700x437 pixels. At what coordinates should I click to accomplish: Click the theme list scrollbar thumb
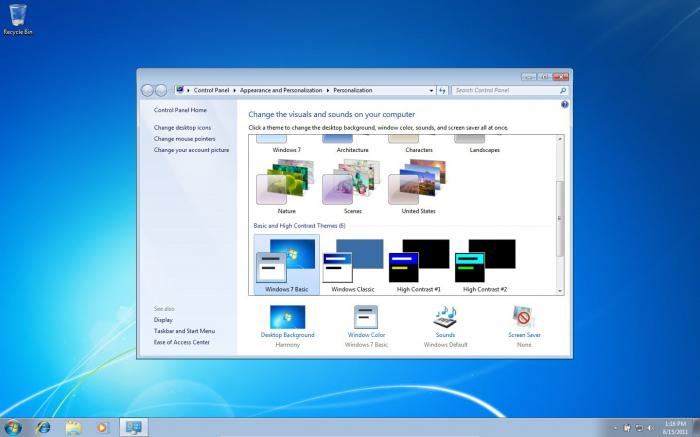560,219
